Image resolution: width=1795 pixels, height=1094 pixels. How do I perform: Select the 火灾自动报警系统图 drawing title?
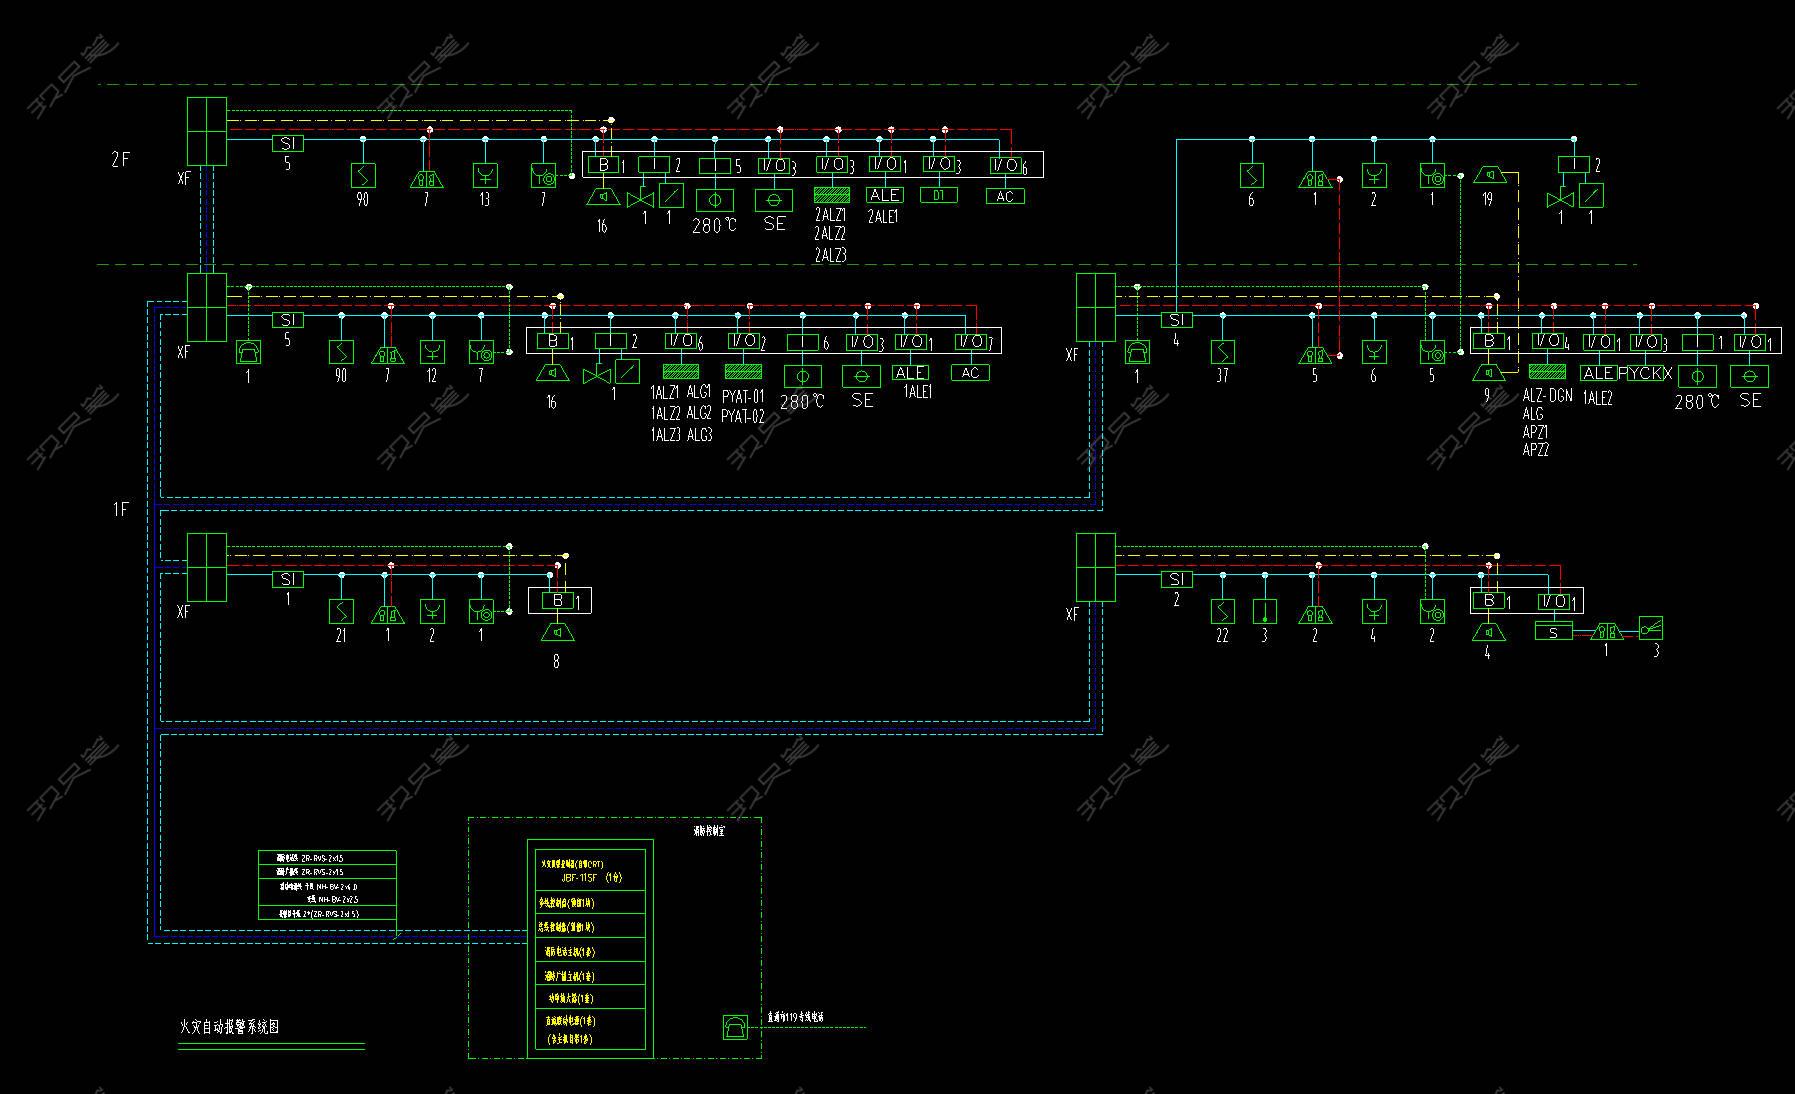228,1026
